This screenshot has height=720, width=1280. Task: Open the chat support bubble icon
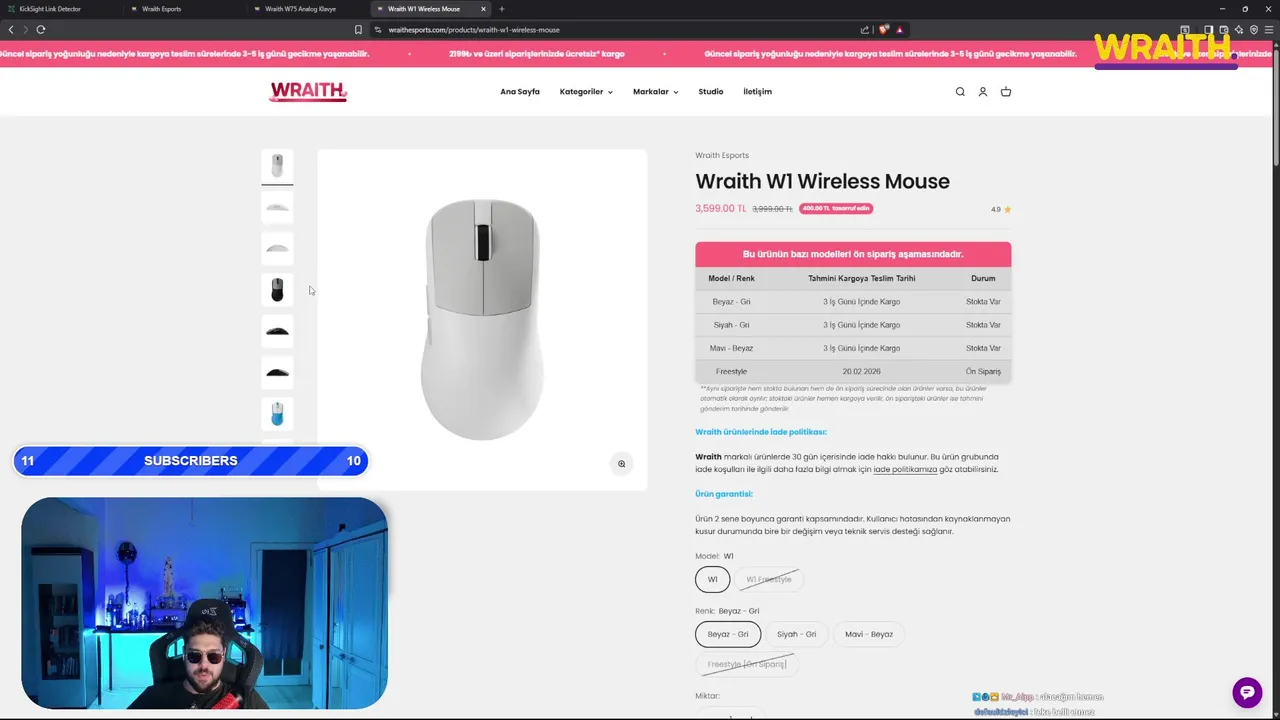[x=1247, y=692]
